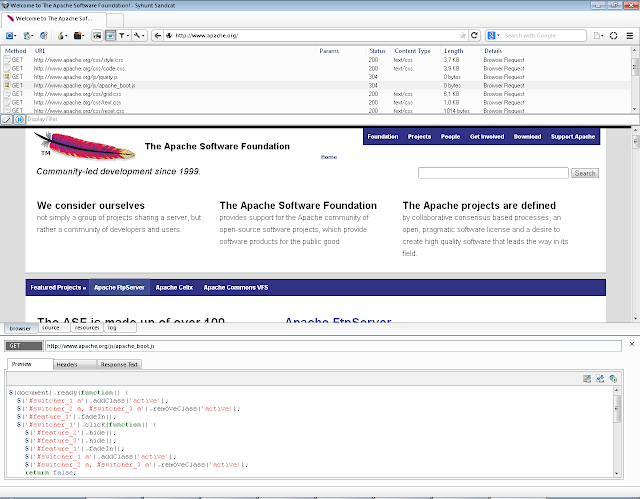Image resolution: width=640 pixels, height=499 pixels.
Task: Open the pear-shaped icon dropdown
Action: 62,36
